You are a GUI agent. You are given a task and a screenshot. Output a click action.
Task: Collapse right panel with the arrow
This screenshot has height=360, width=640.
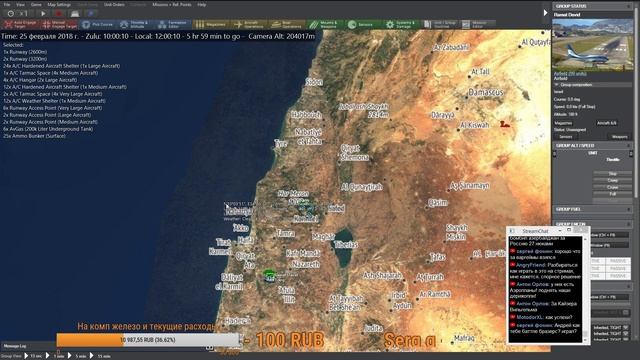pos(545,13)
